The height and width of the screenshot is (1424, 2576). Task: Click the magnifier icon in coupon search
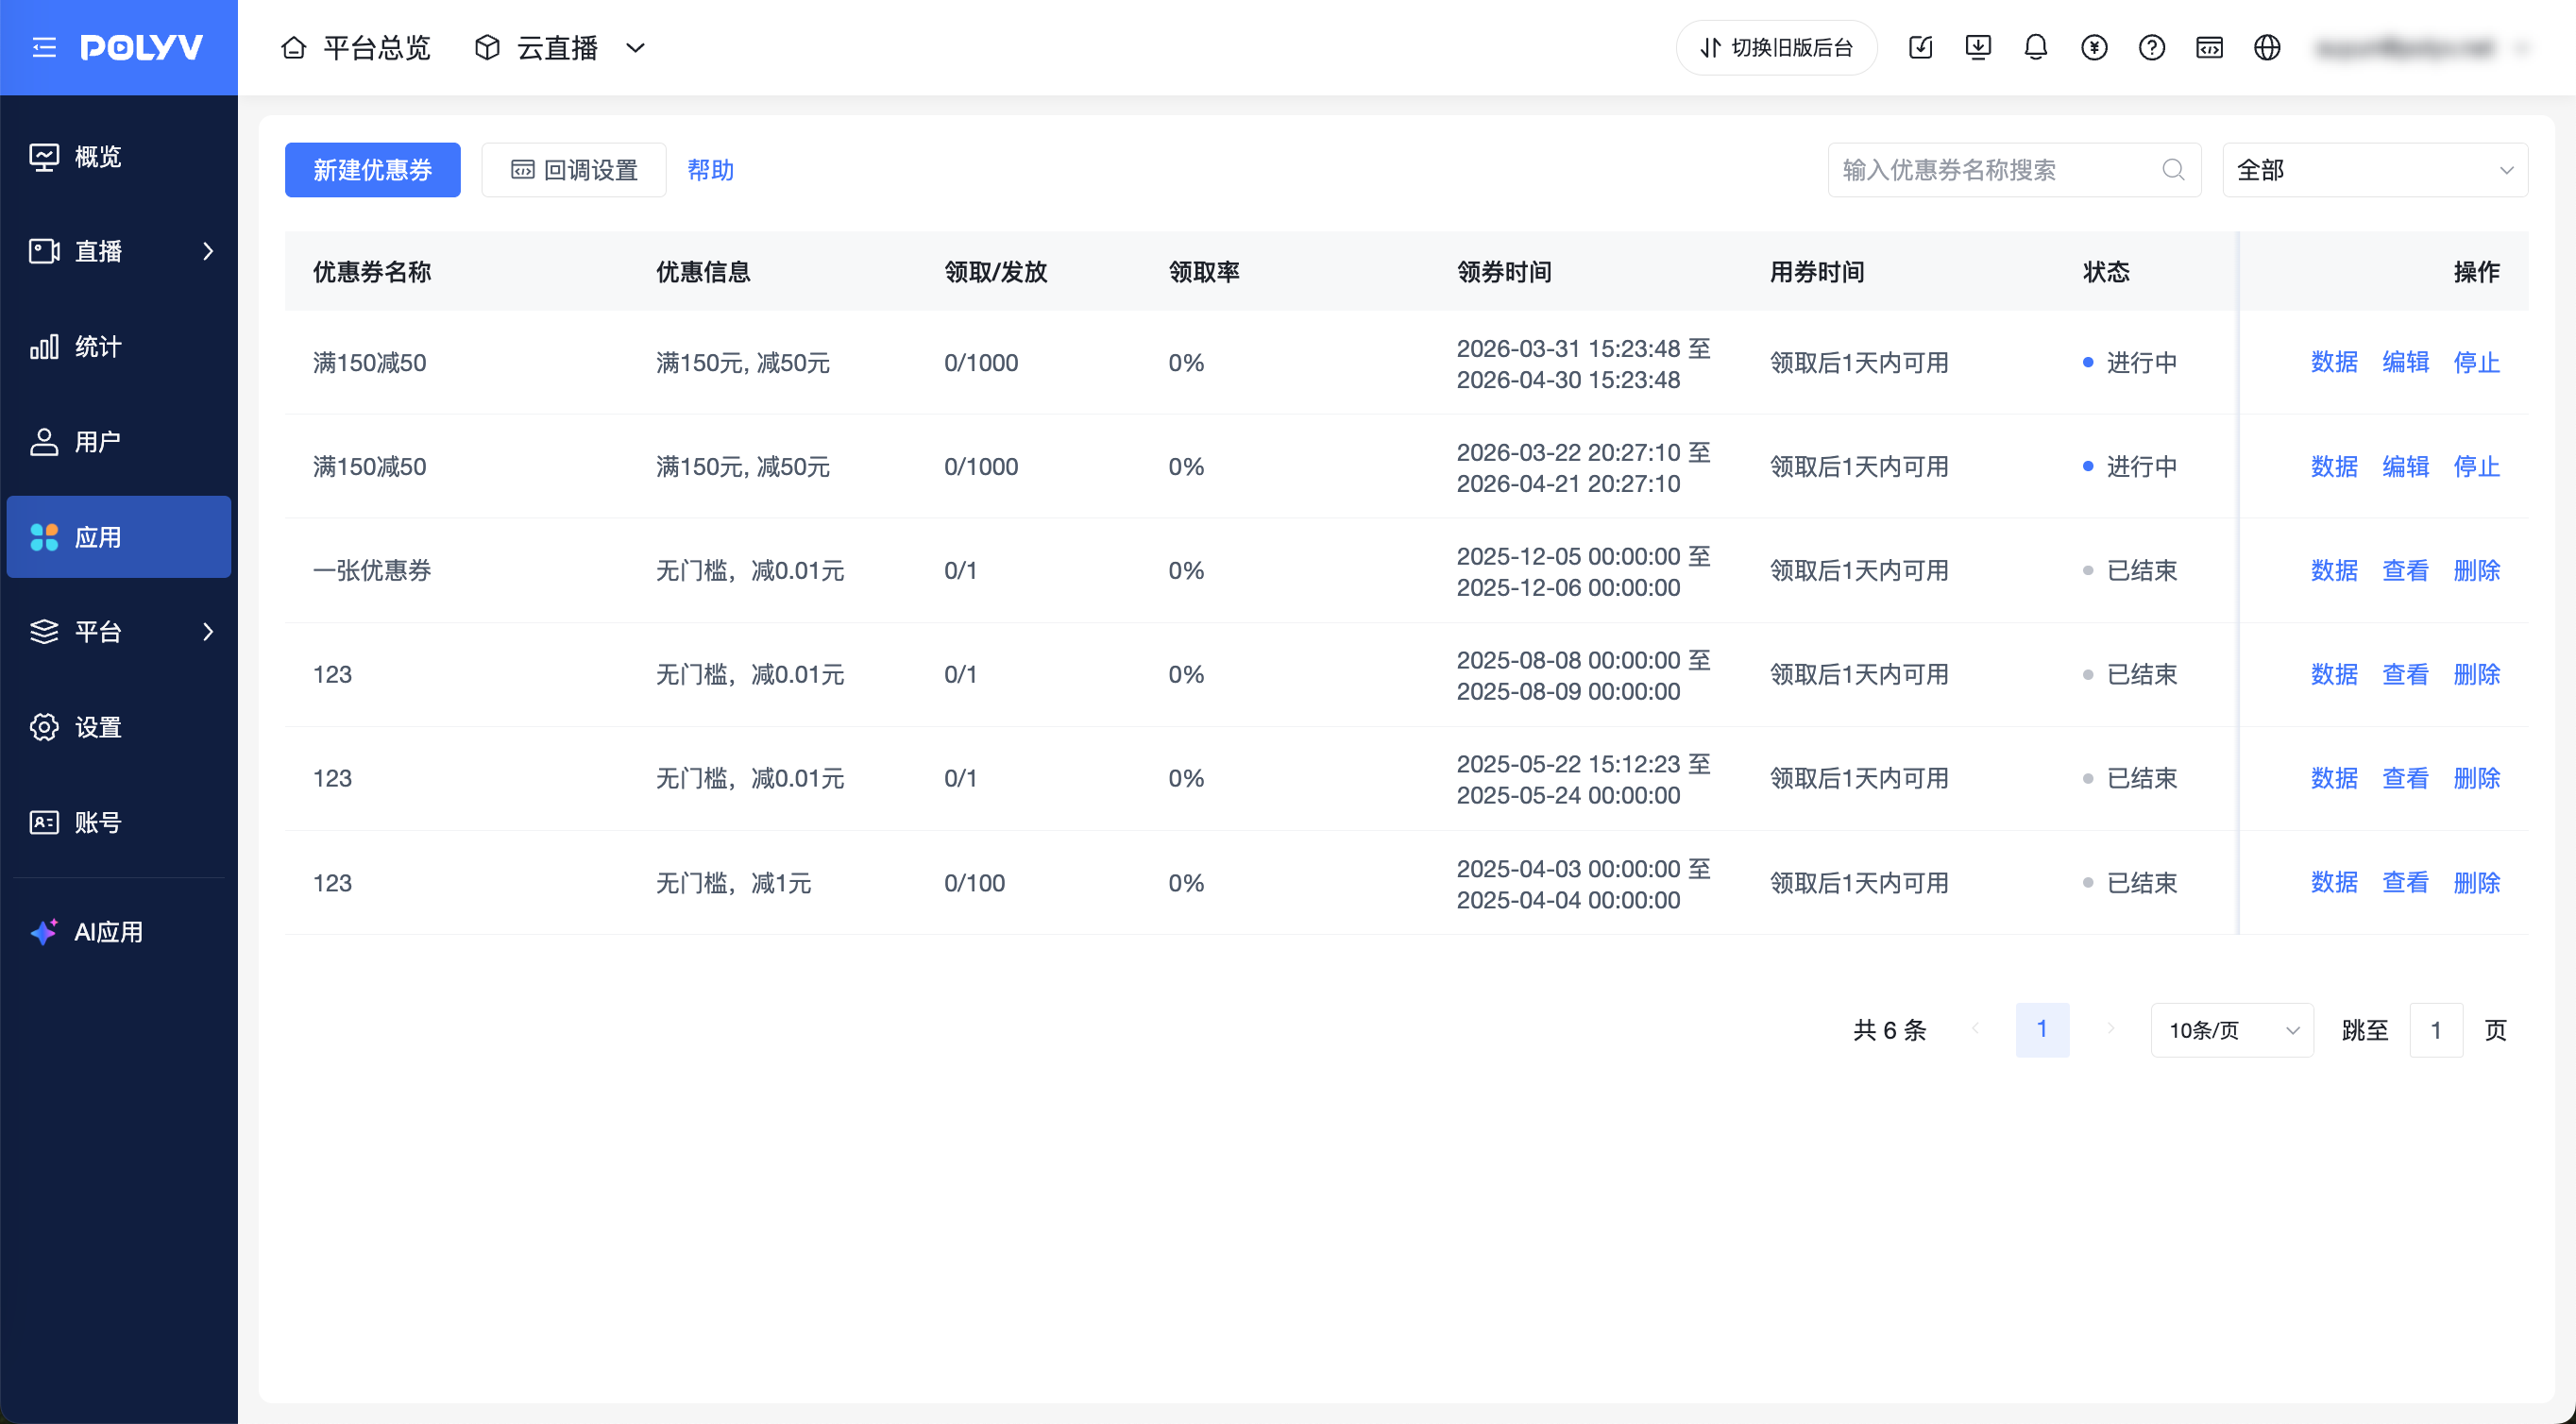(2172, 170)
